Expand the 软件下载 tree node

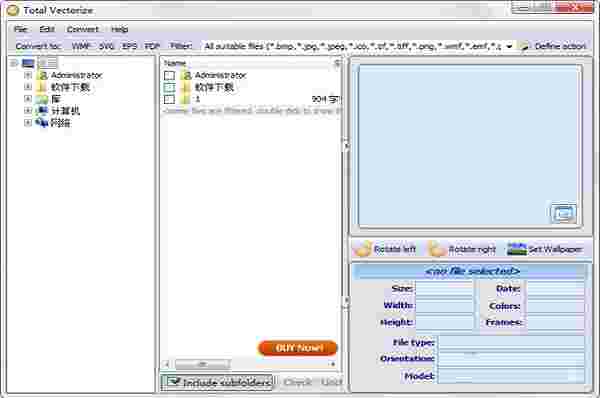point(28,87)
